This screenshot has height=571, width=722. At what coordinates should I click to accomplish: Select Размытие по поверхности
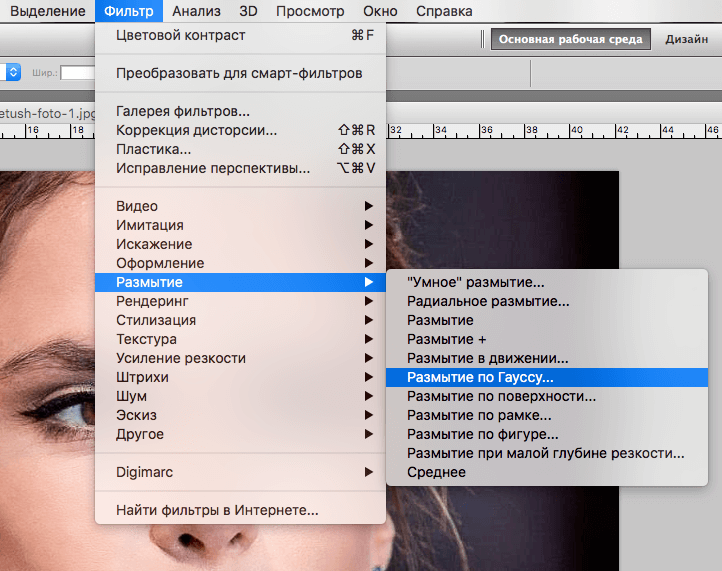[547, 396]
